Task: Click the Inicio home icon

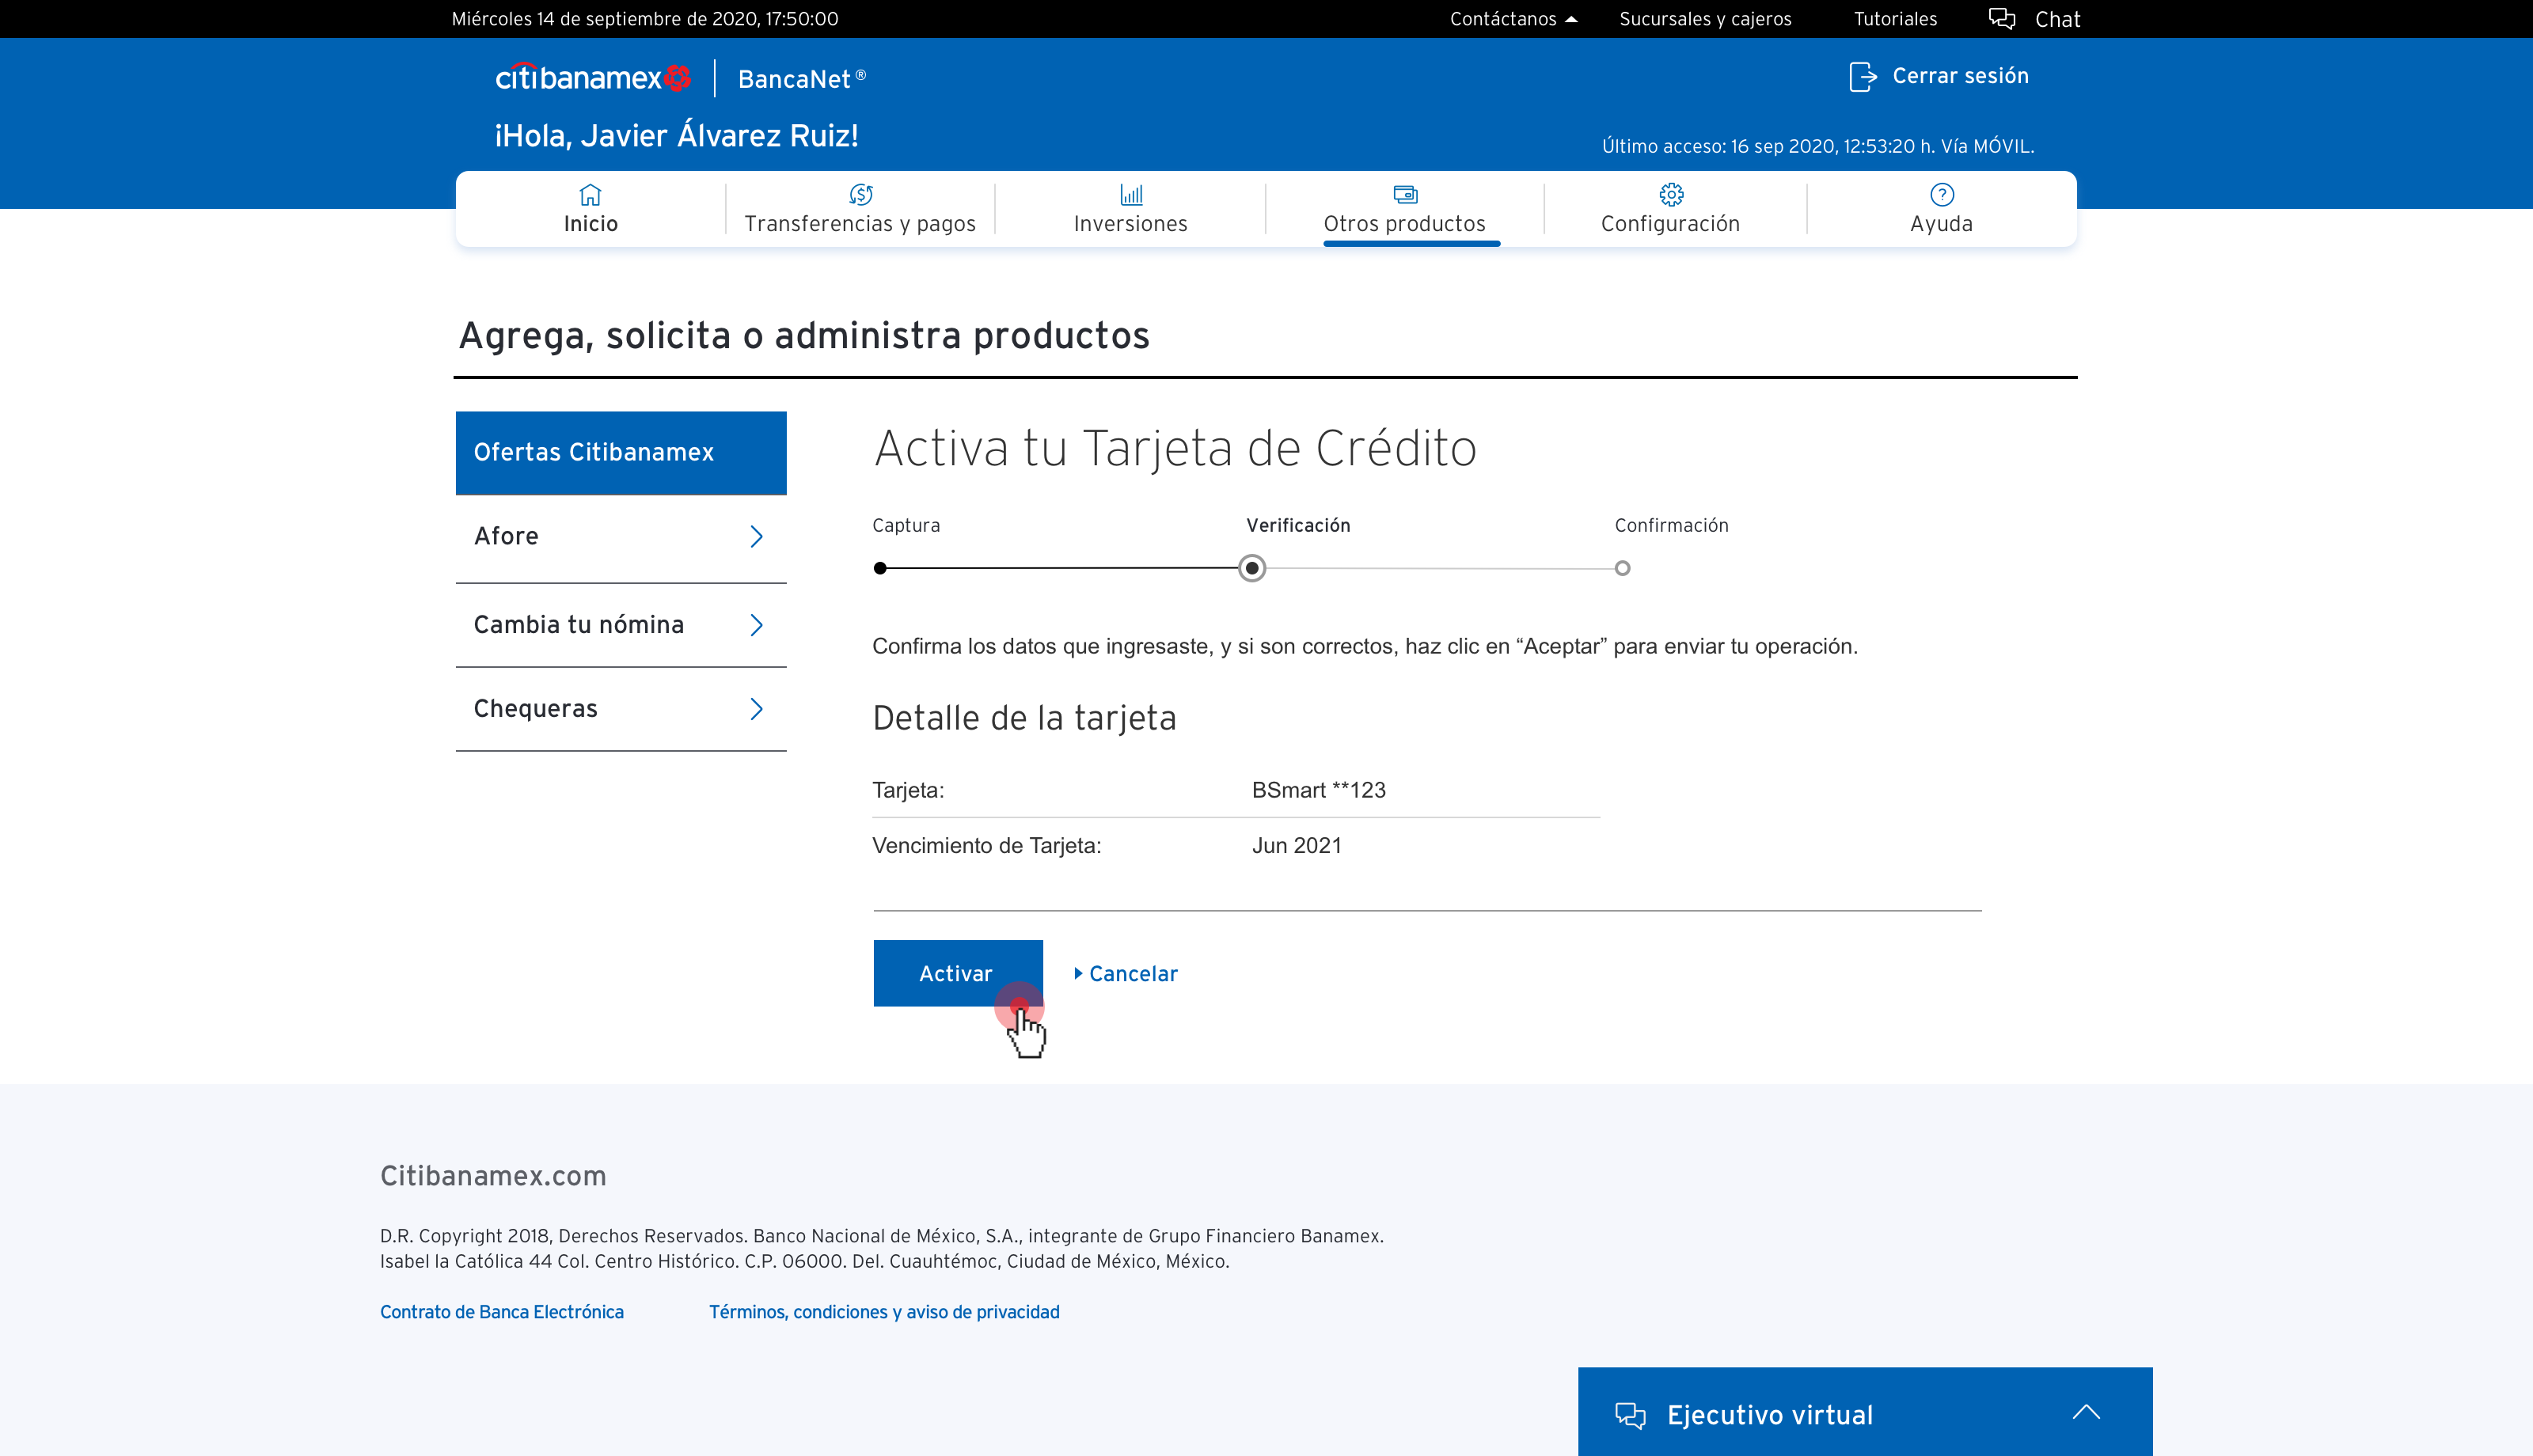Action: [x=590, y=194]
